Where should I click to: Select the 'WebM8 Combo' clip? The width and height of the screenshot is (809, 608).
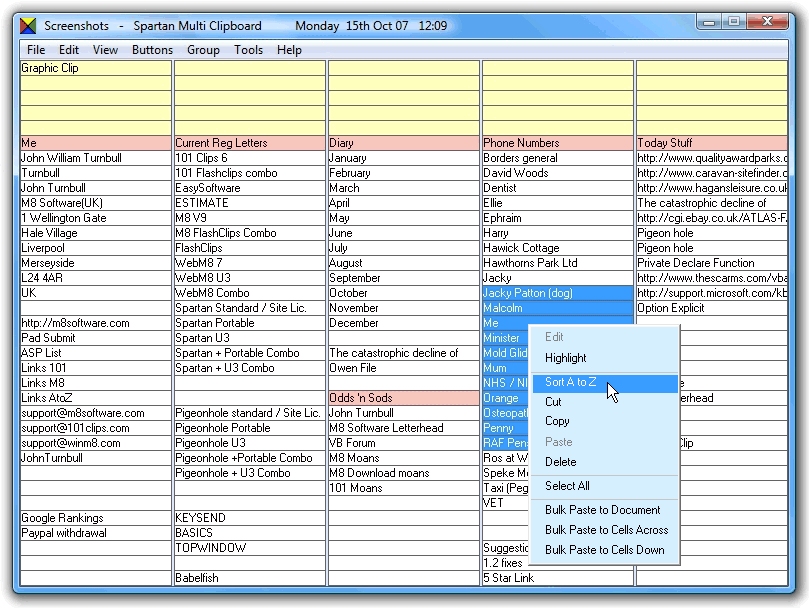pos(250,293)
